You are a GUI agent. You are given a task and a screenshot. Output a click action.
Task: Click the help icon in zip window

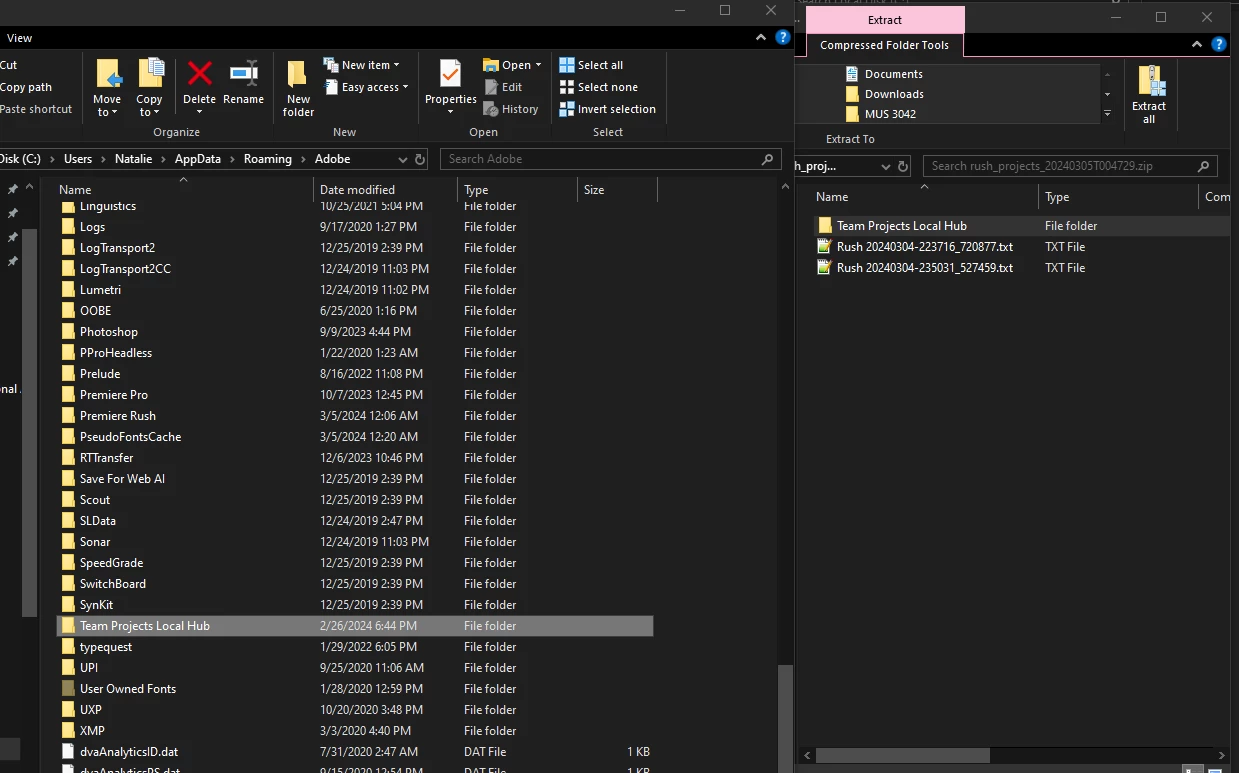(x=1219, y=45)
